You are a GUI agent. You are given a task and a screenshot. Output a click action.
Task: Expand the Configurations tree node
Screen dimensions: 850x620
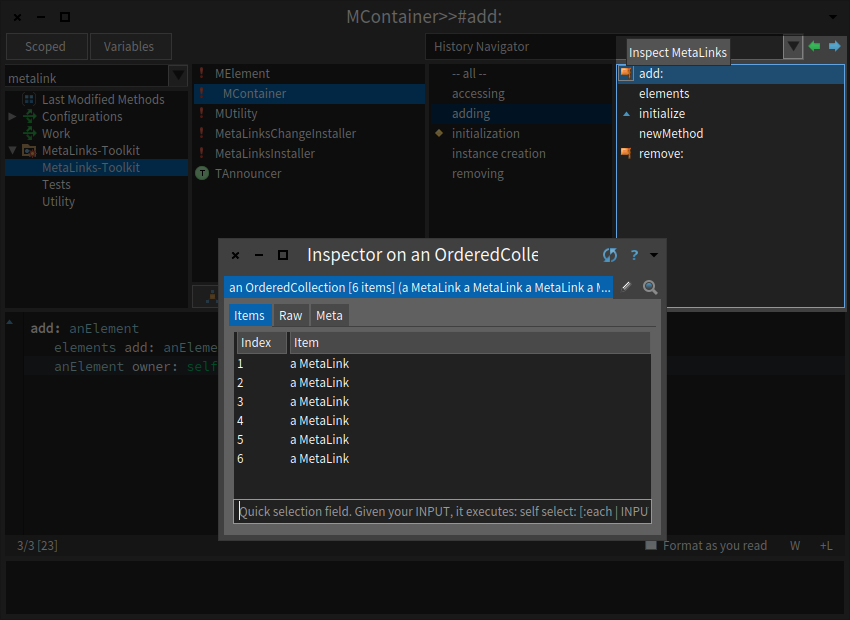tap(12, 116)
